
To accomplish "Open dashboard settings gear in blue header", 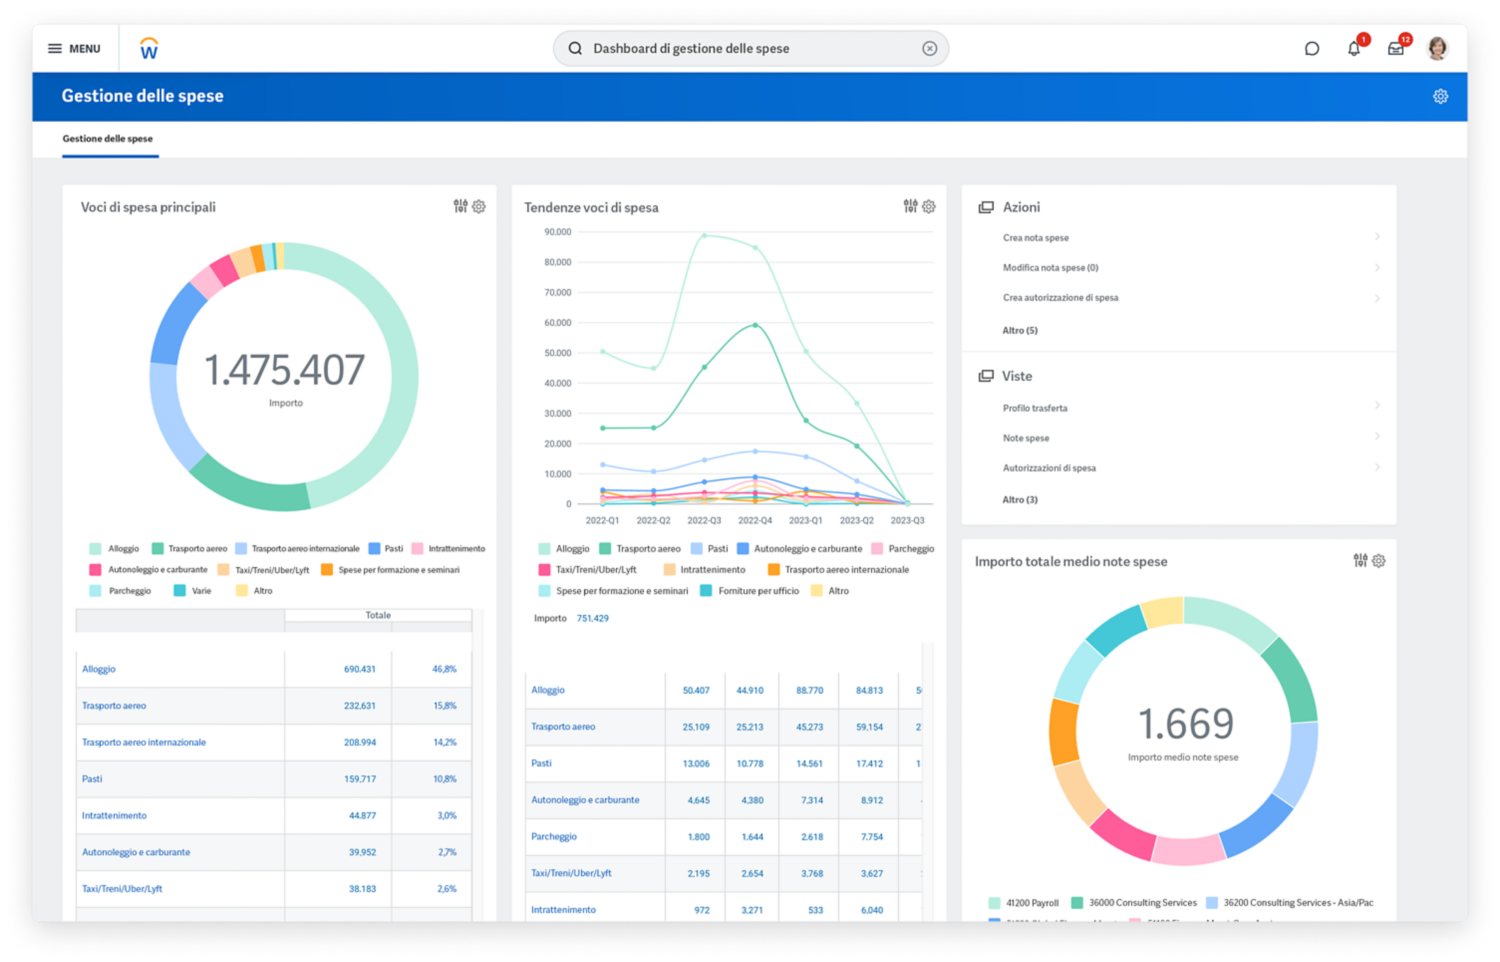I will click(1440, 96).
